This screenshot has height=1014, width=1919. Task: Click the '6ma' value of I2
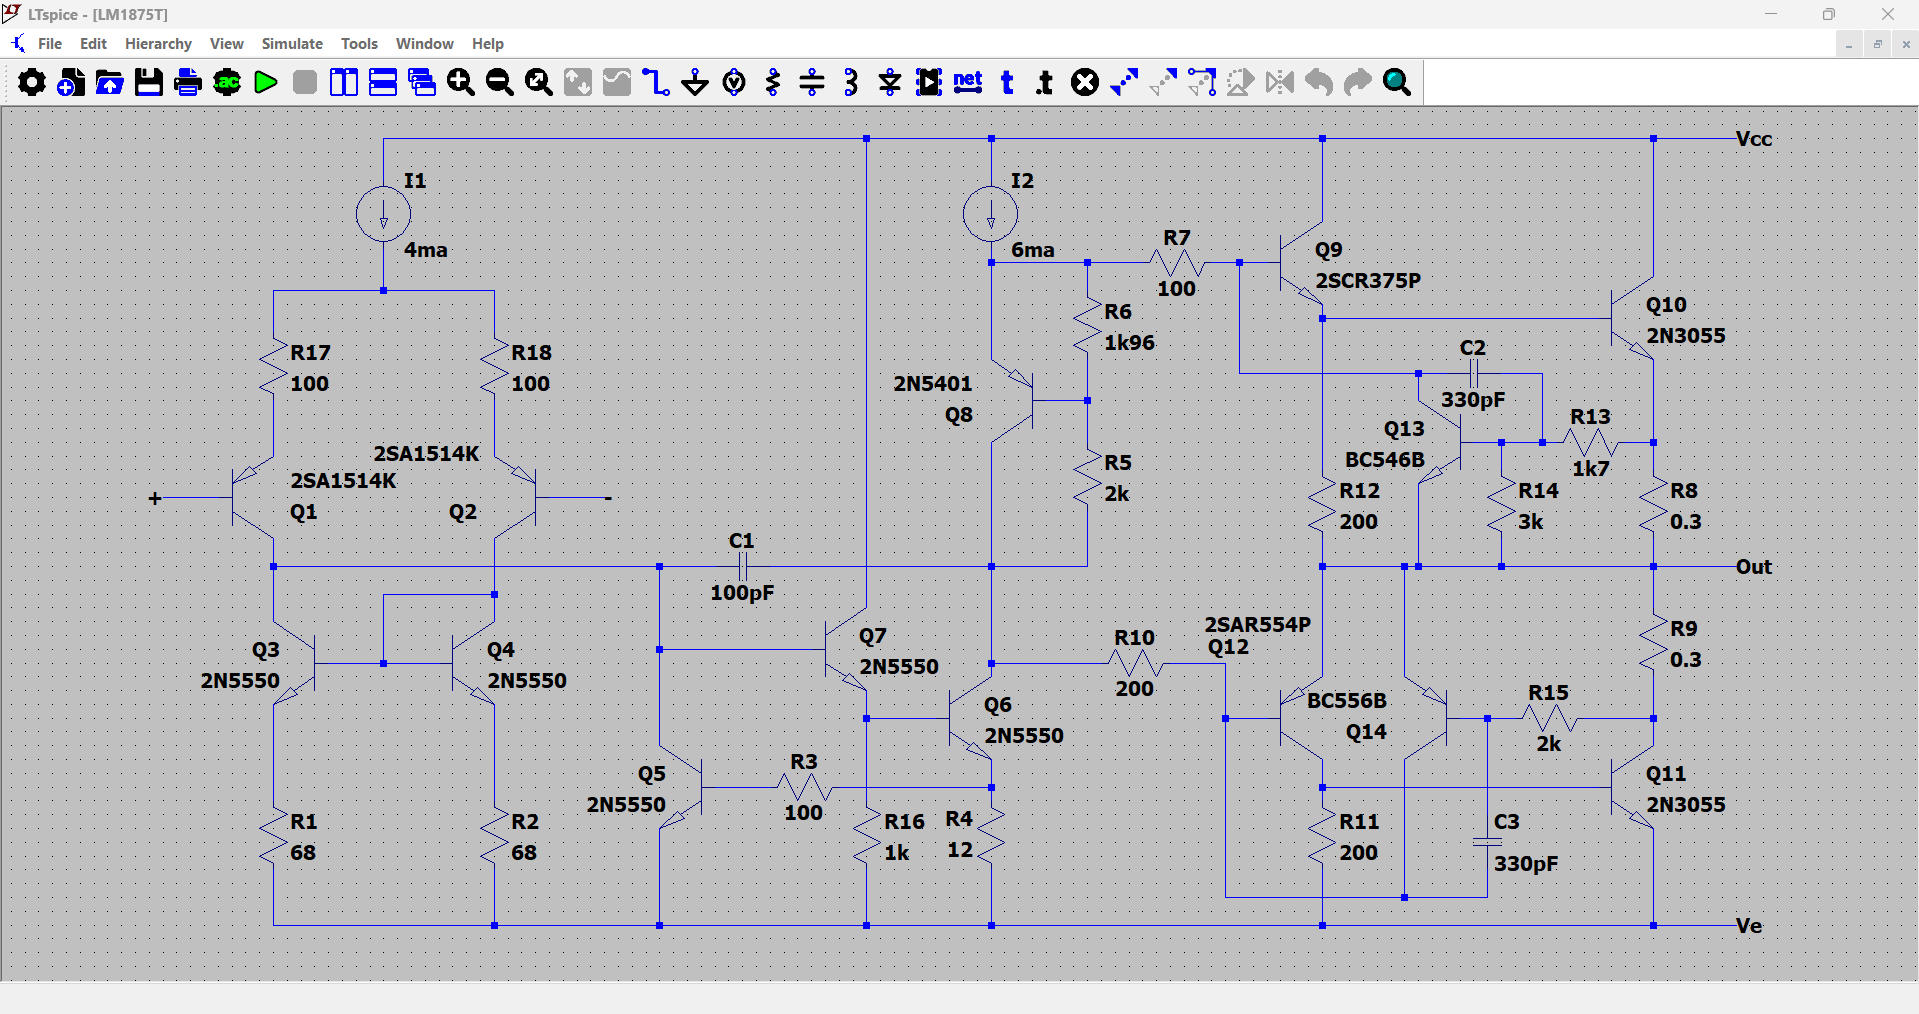click(x=1033, y=250)
